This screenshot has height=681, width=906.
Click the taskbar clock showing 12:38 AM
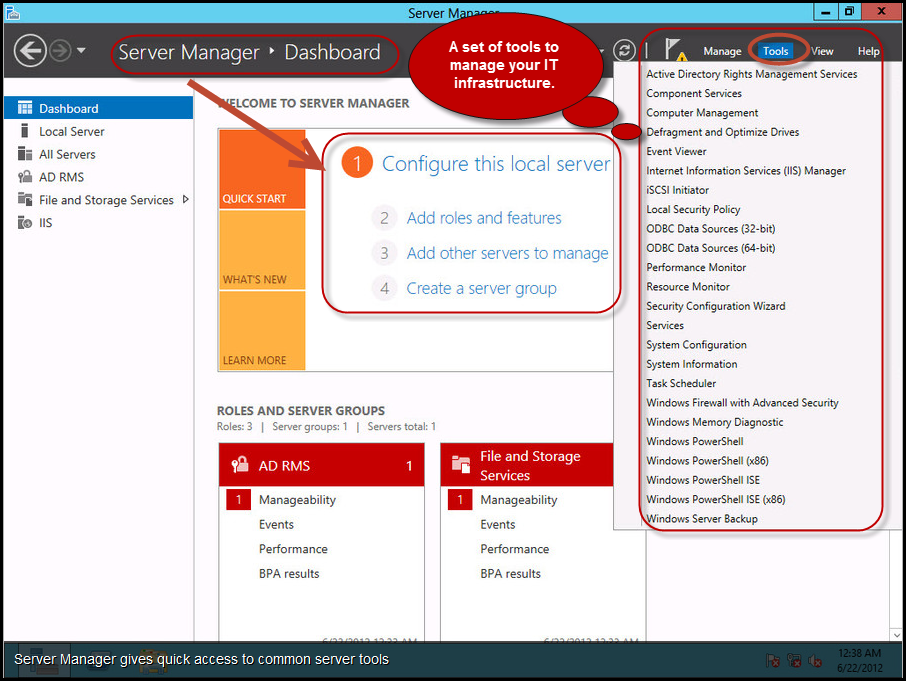[x=859, y=660]
